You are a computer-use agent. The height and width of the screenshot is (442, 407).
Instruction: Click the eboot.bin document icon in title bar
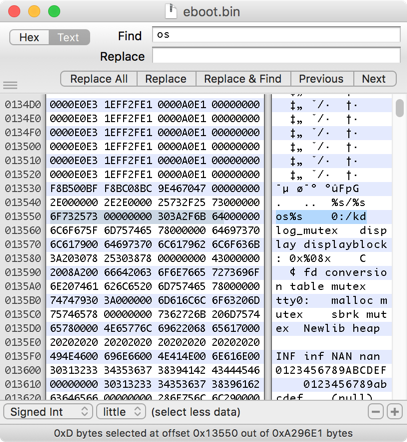click(171, 11)
